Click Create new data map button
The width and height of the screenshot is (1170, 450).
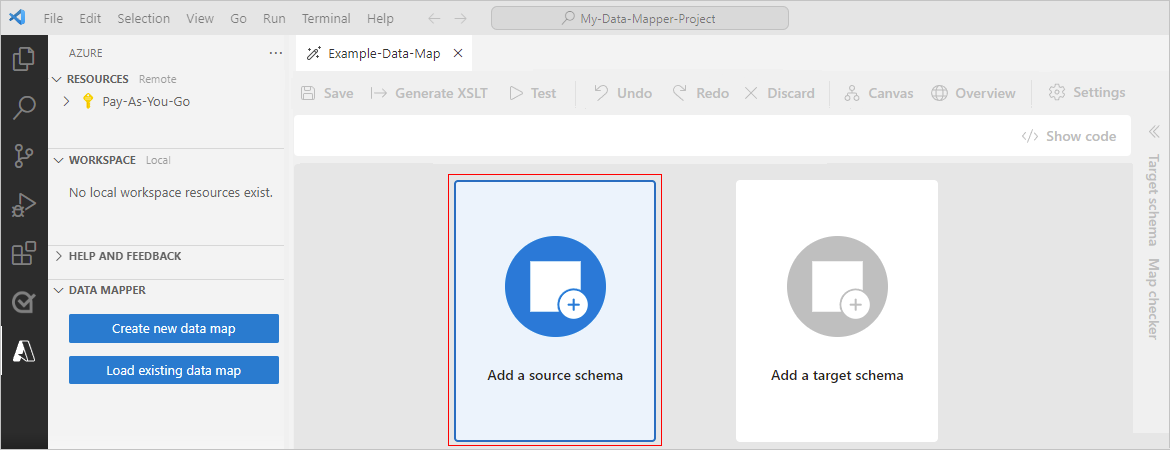coord(174,328)
